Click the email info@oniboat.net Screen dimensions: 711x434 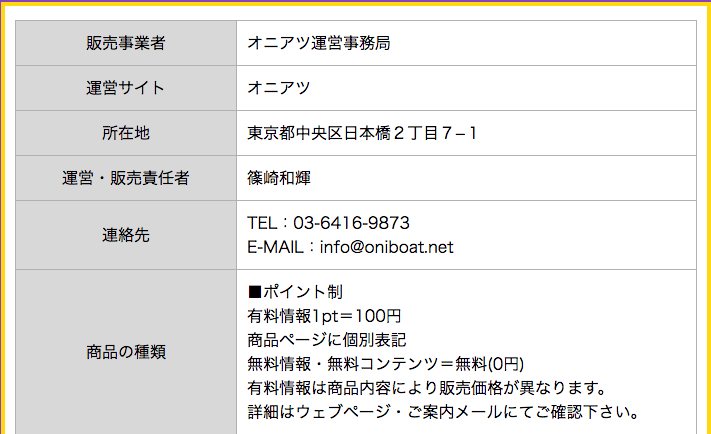pyautogui.click(x=386, y=247)
